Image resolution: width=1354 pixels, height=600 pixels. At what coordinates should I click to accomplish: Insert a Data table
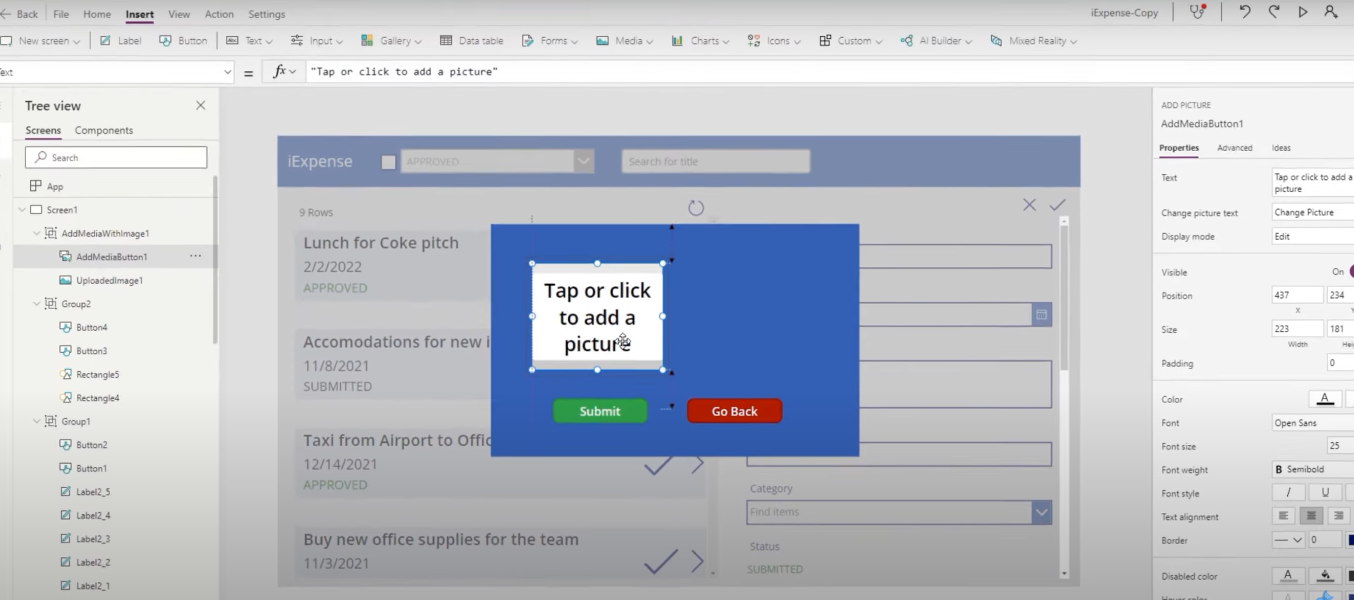click(x=470, y=41)
